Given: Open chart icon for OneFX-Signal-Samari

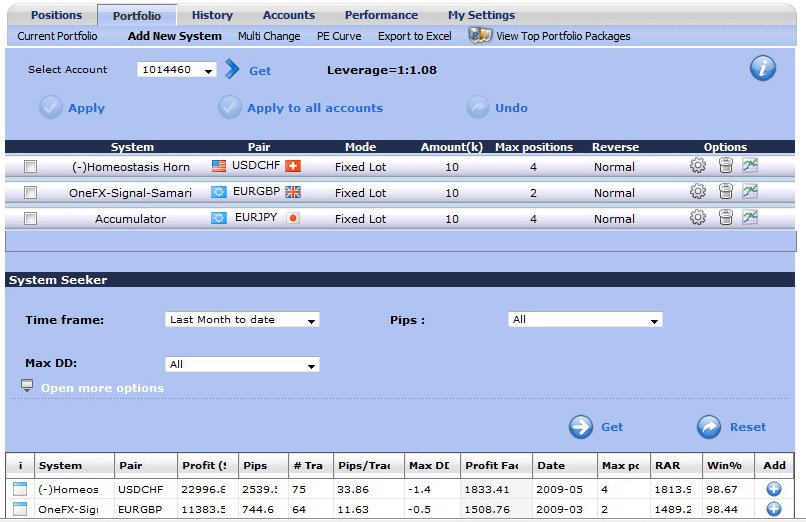Looking at the screenshot, I should [750, 191].
